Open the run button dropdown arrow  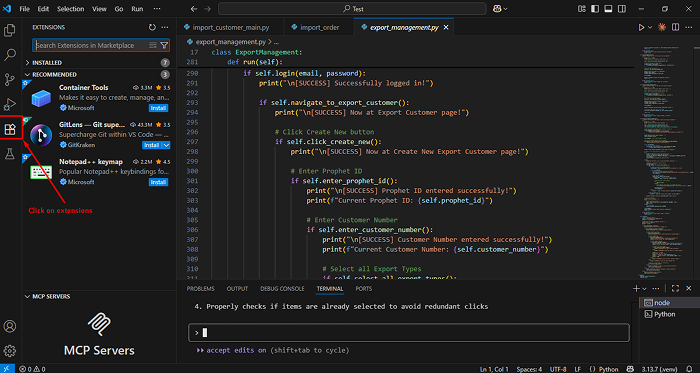(650, 27)
